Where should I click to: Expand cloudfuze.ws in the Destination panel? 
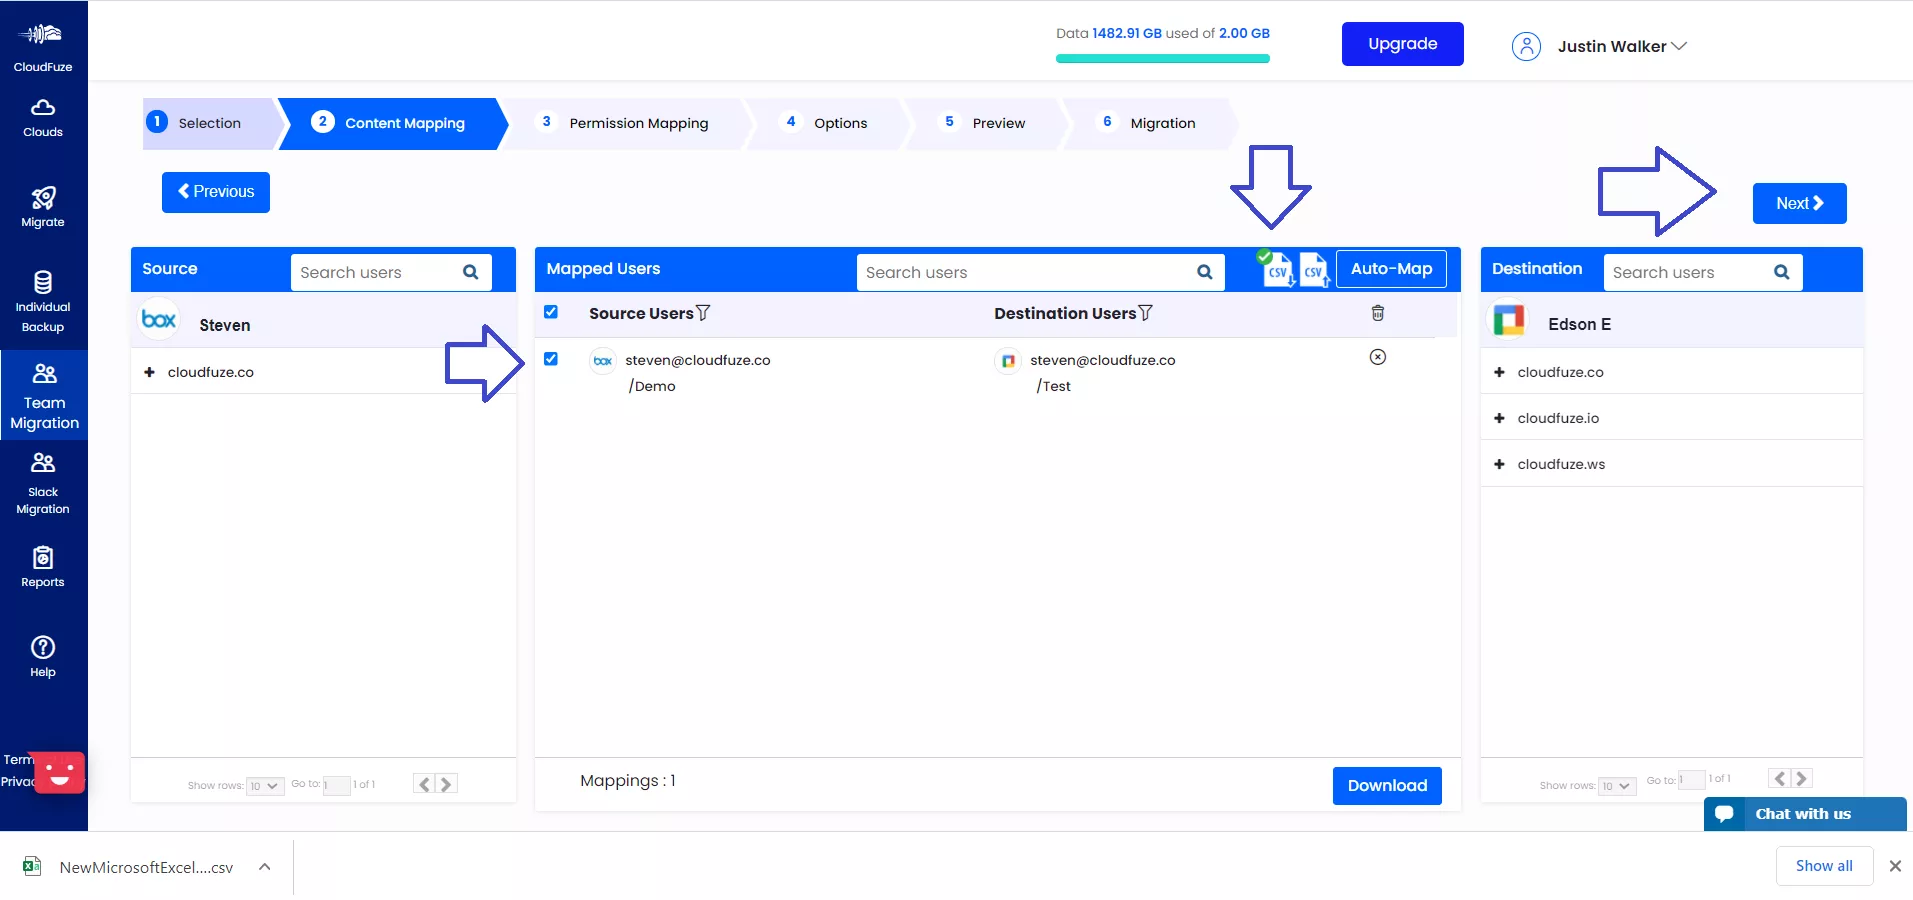(x=1499, y=464)
